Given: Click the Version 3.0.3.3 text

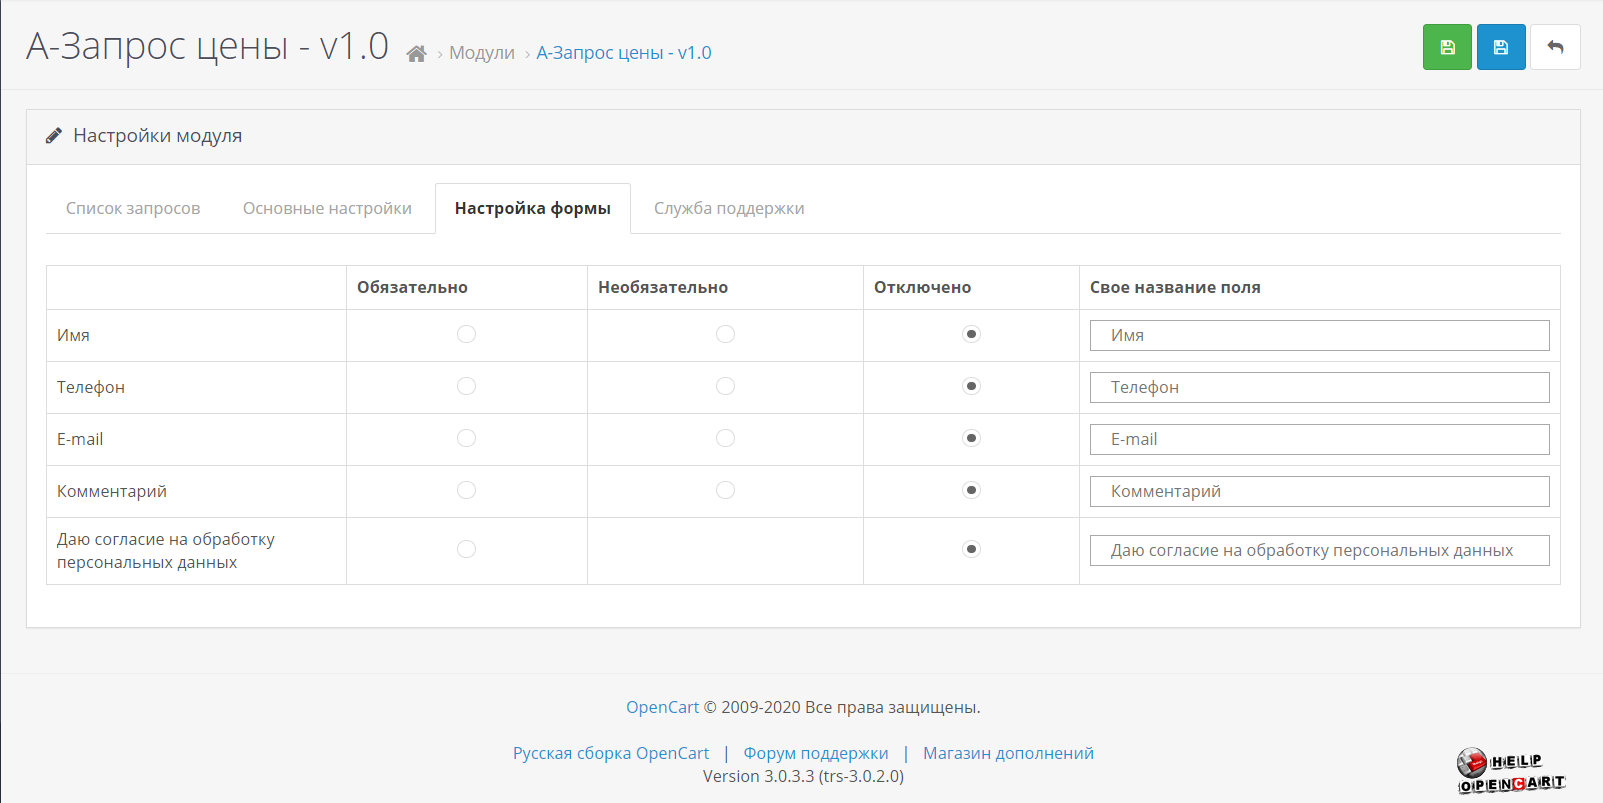Looking at the screenshot, I should tap(803, 776).
